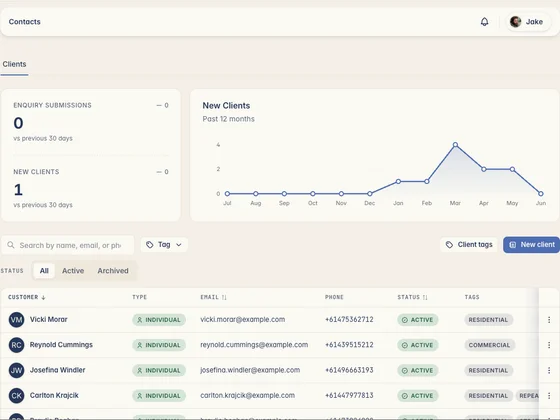Click josefina.windler@example.com email
The image size is (560, 420).
point(250,370)
